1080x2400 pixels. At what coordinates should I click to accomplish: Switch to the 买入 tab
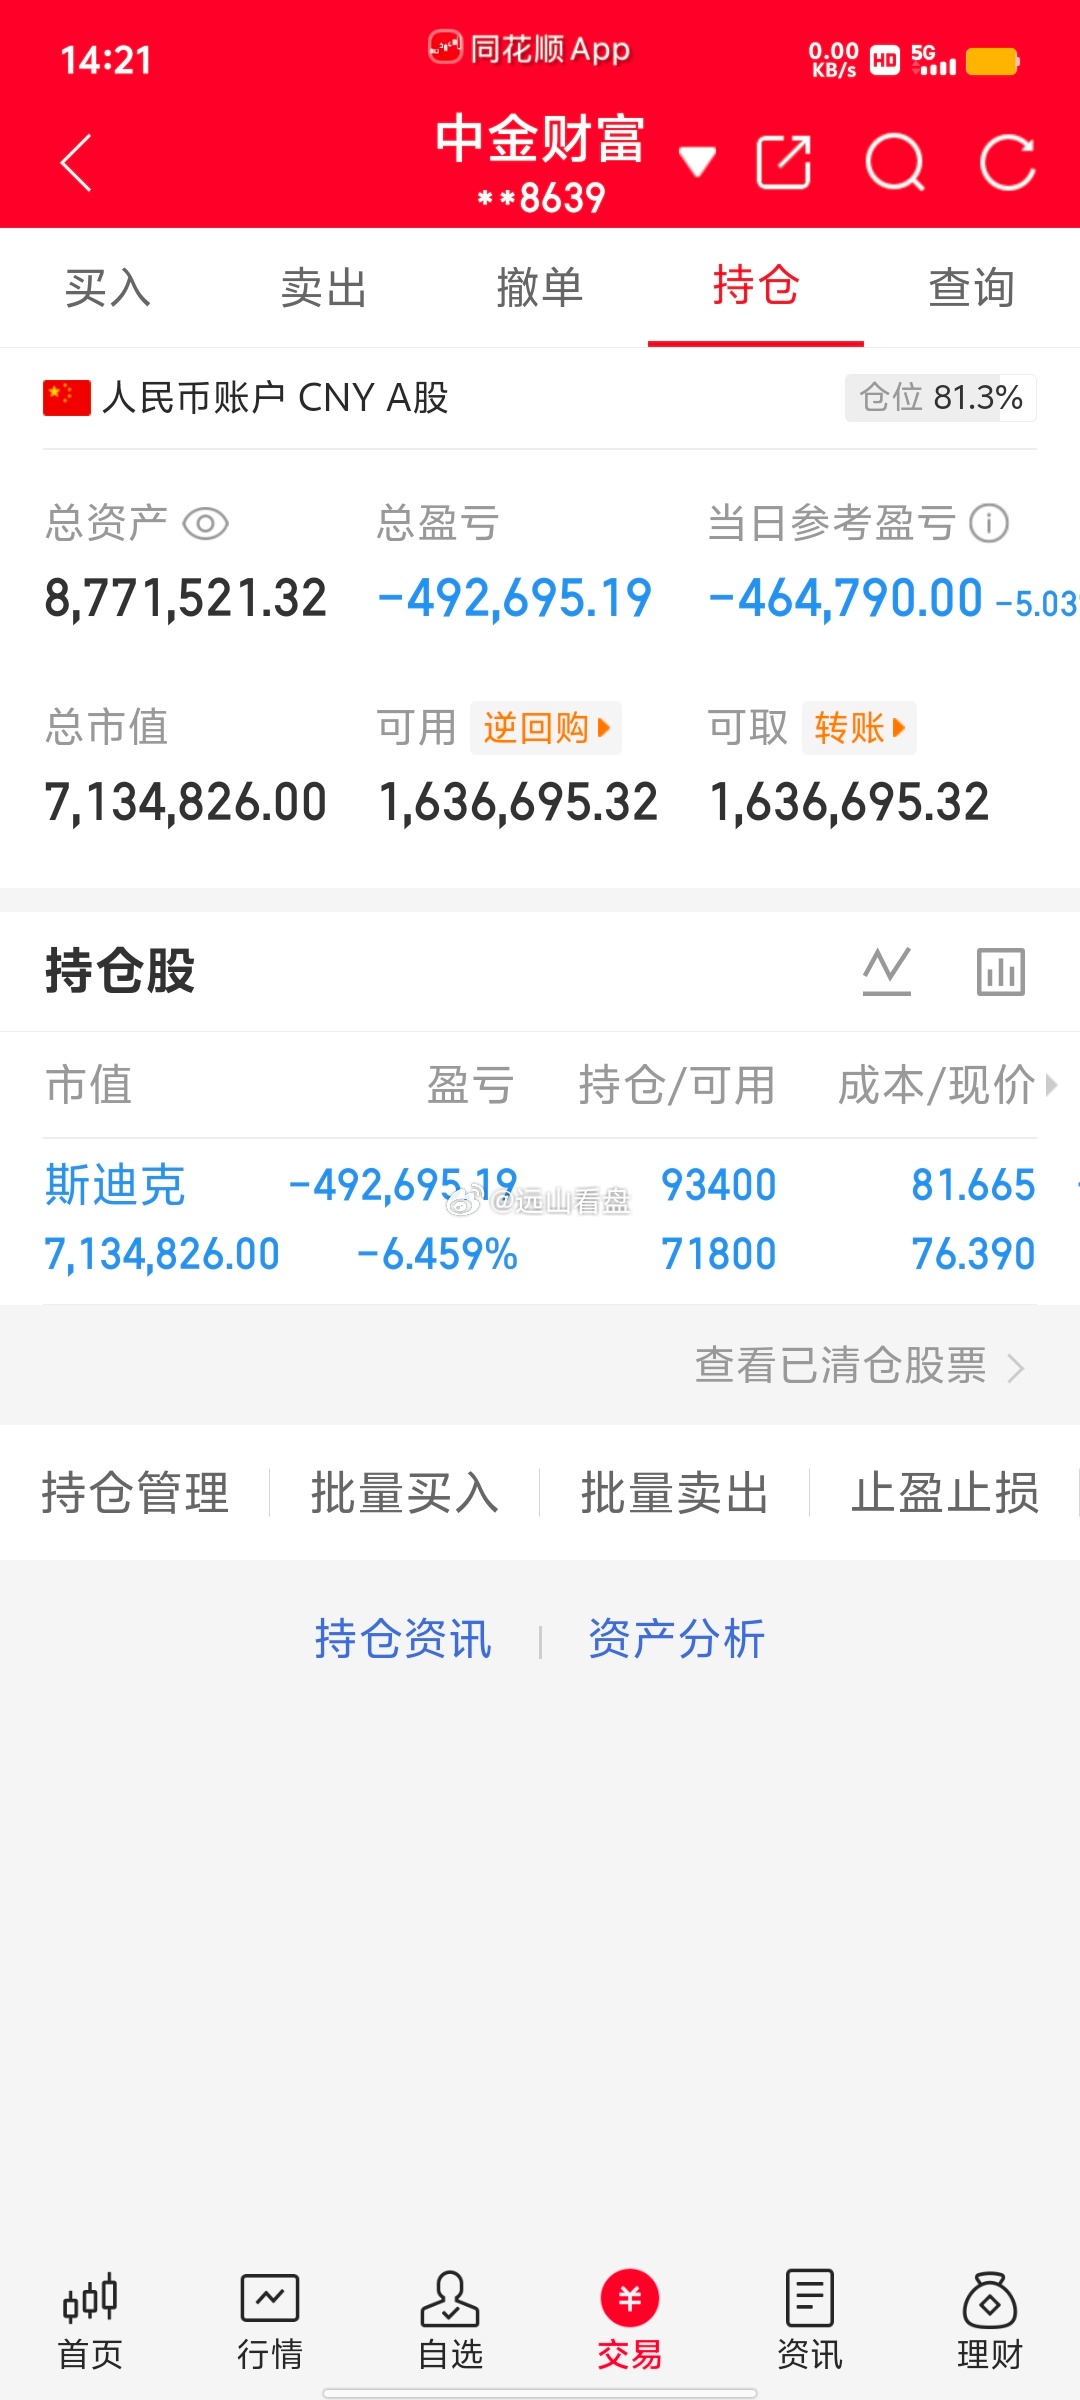[x=108, y=288]
